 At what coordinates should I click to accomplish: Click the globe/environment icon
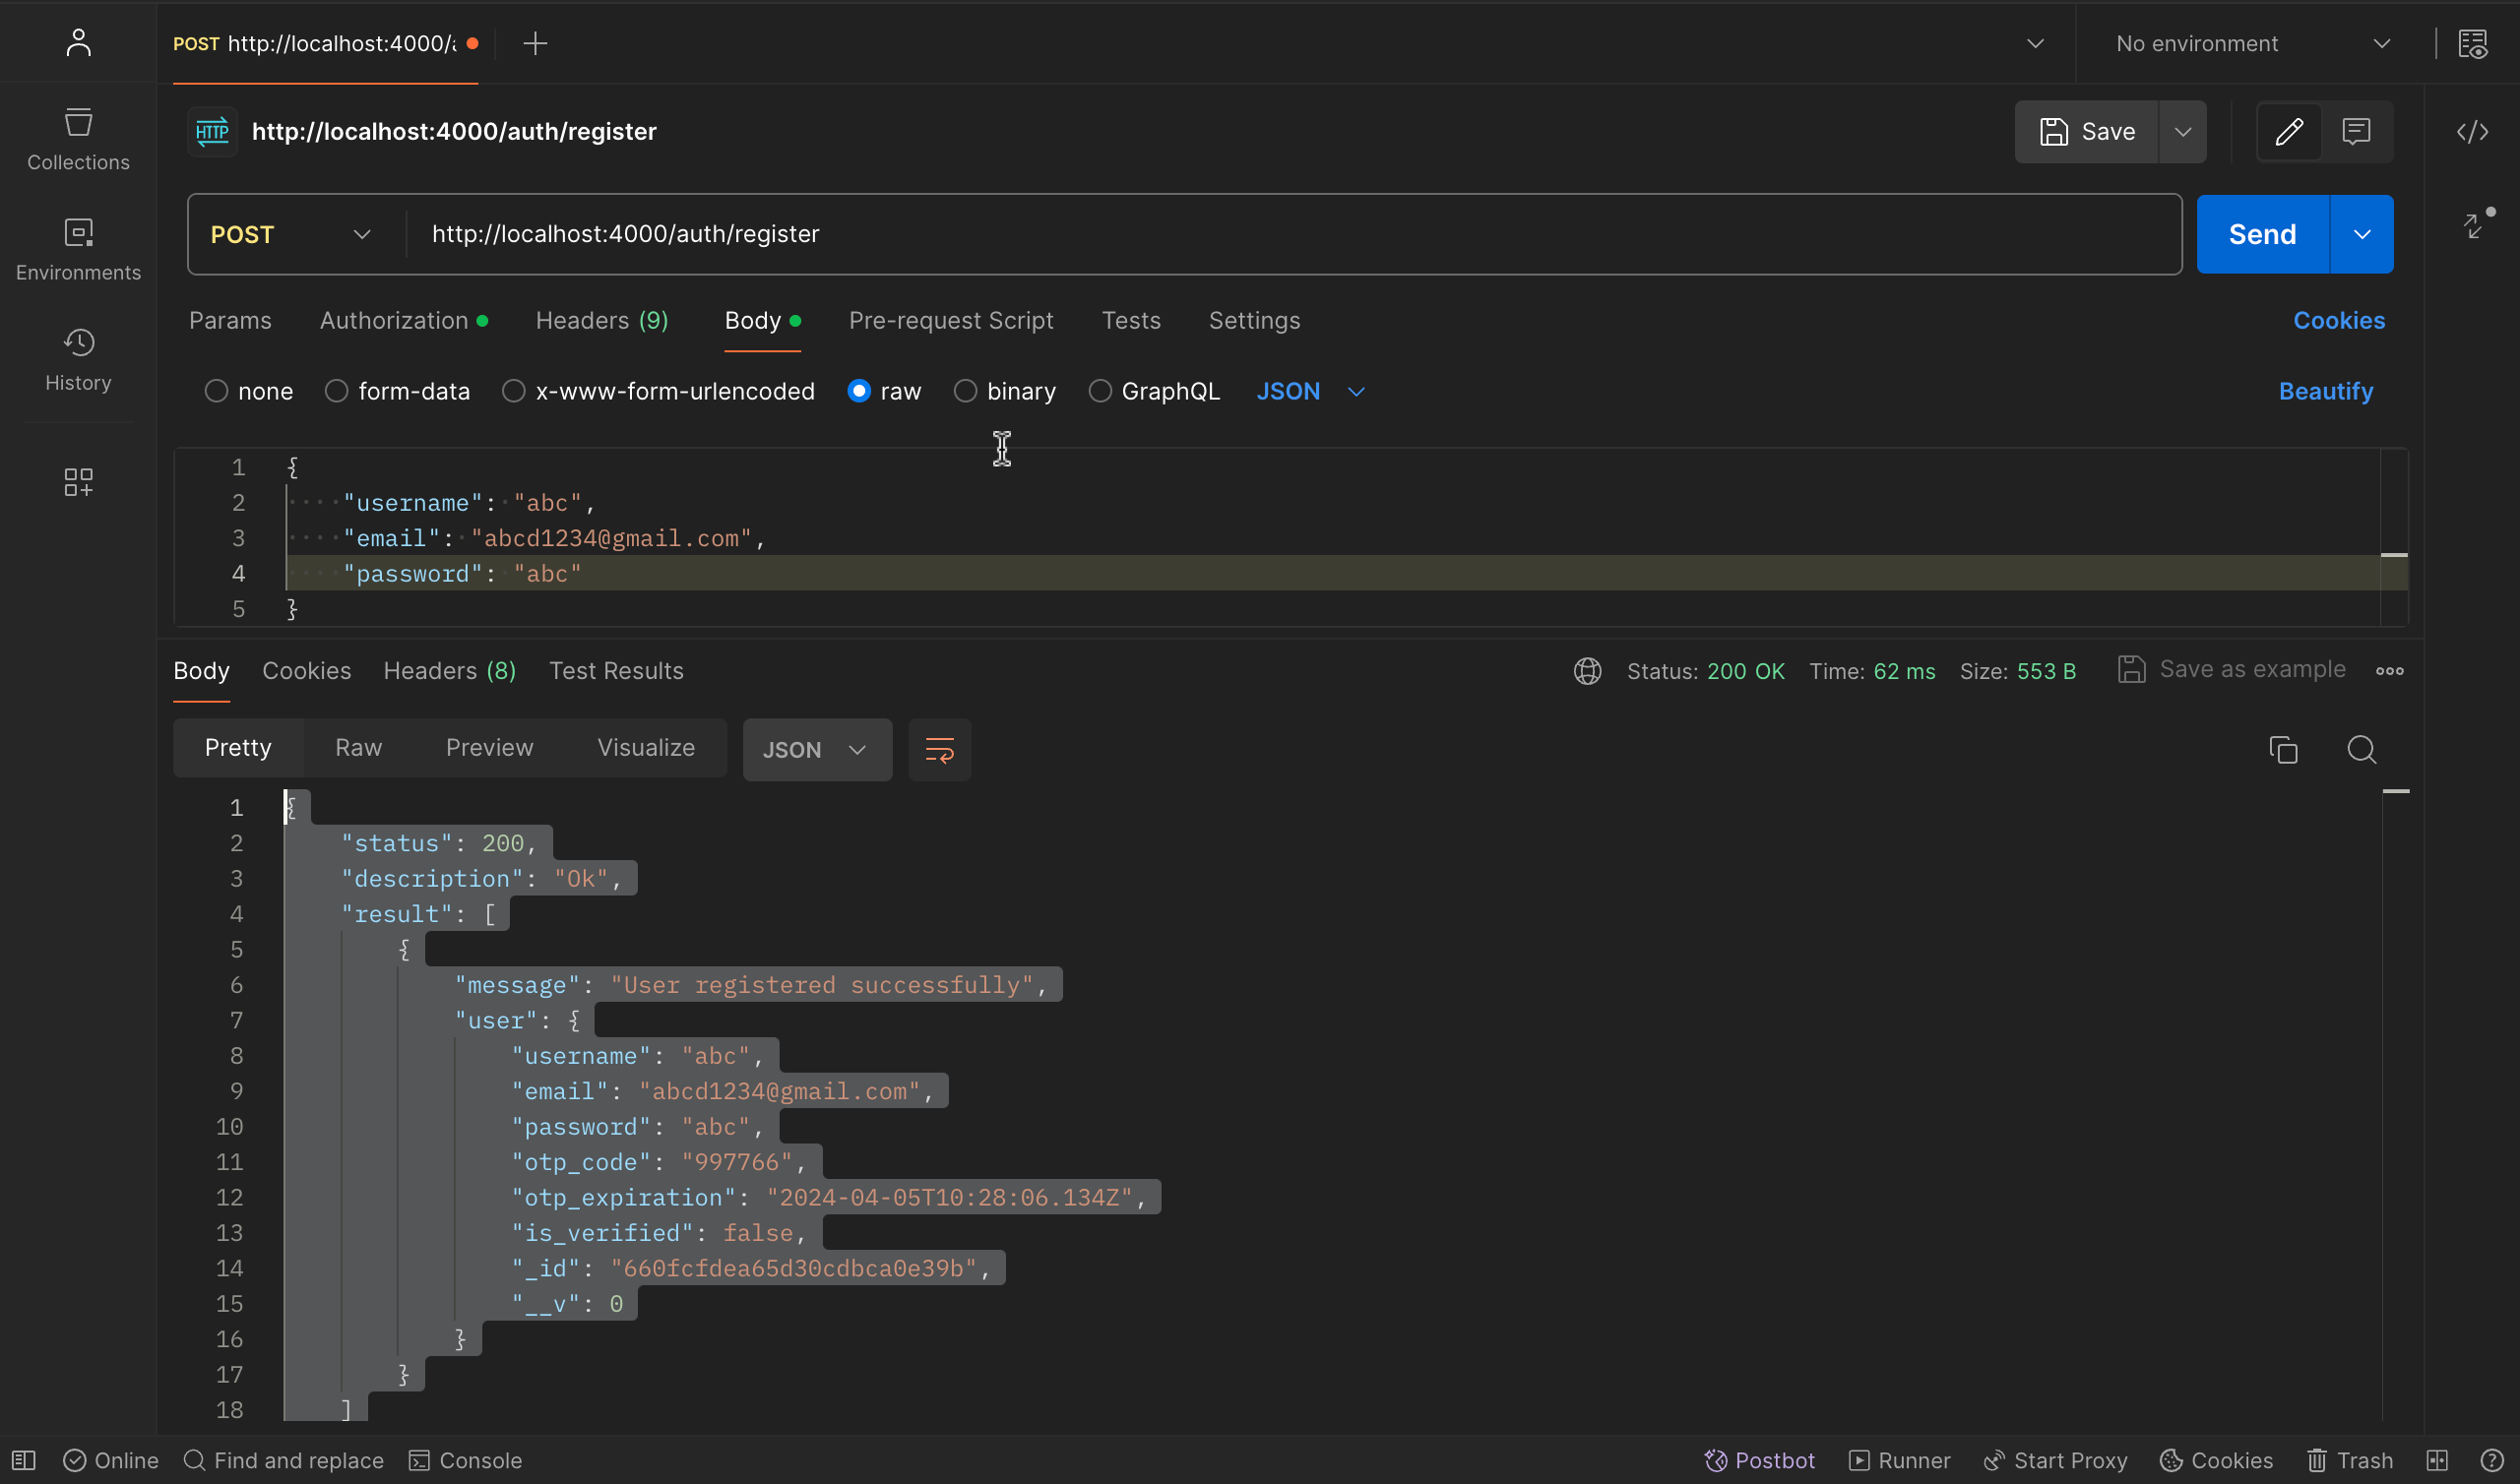click(1585, 669)
